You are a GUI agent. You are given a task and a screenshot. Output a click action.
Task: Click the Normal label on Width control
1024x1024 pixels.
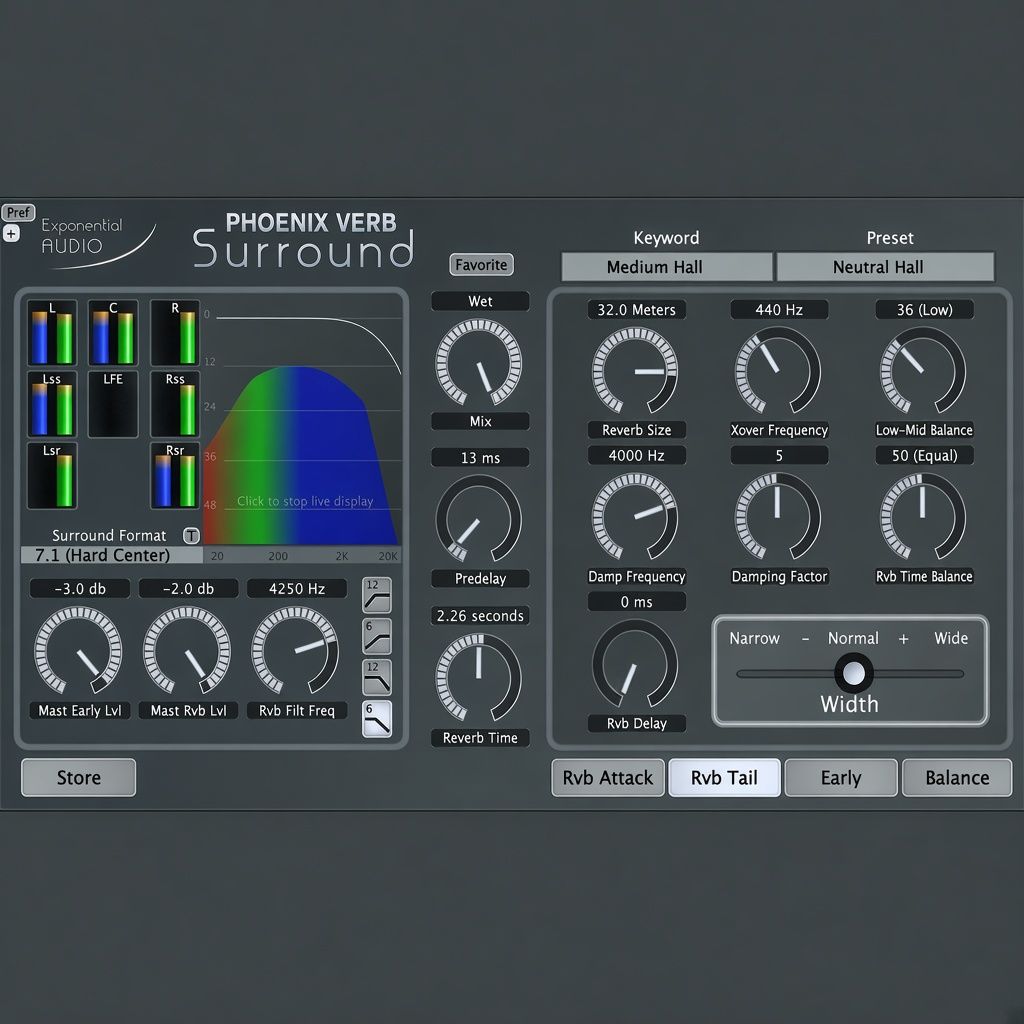853,638
